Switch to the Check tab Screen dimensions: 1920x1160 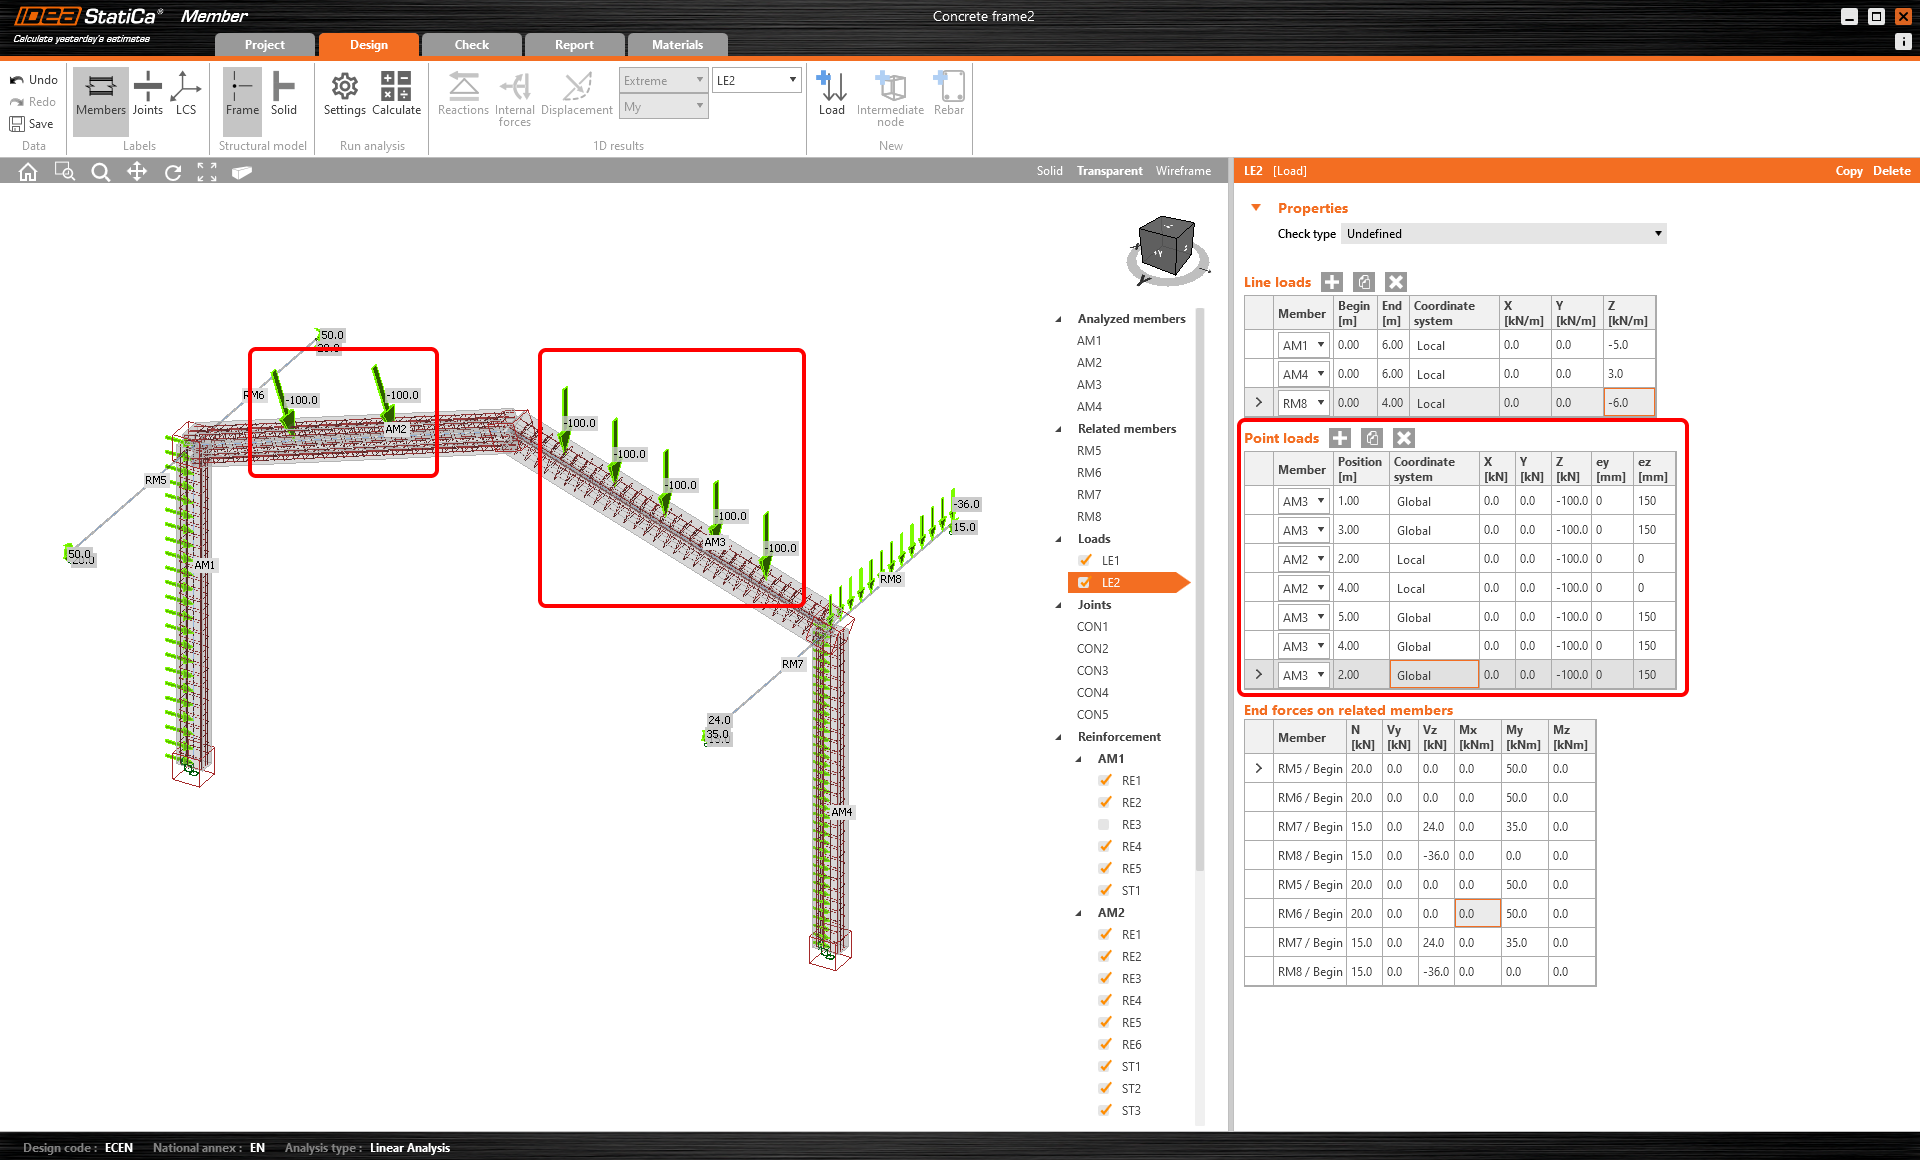click(473, 44)
